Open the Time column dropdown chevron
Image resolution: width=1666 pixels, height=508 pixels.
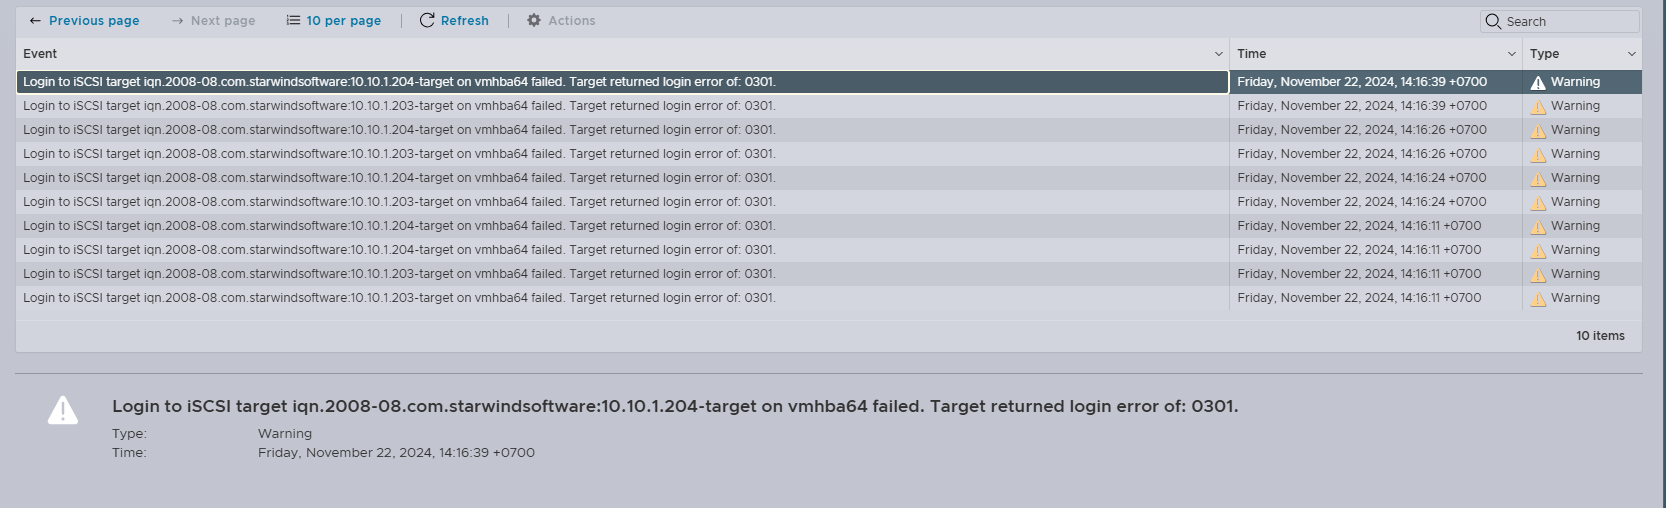[1511, 54]
